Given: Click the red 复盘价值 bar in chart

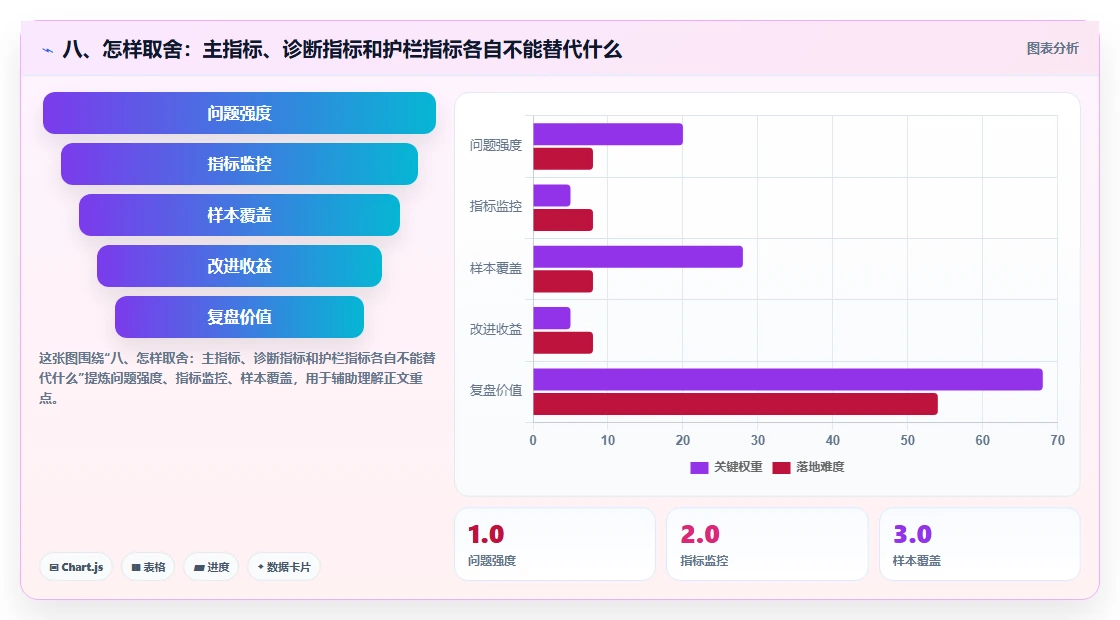Looking at the screenshot, I should [x=736, y=404].
